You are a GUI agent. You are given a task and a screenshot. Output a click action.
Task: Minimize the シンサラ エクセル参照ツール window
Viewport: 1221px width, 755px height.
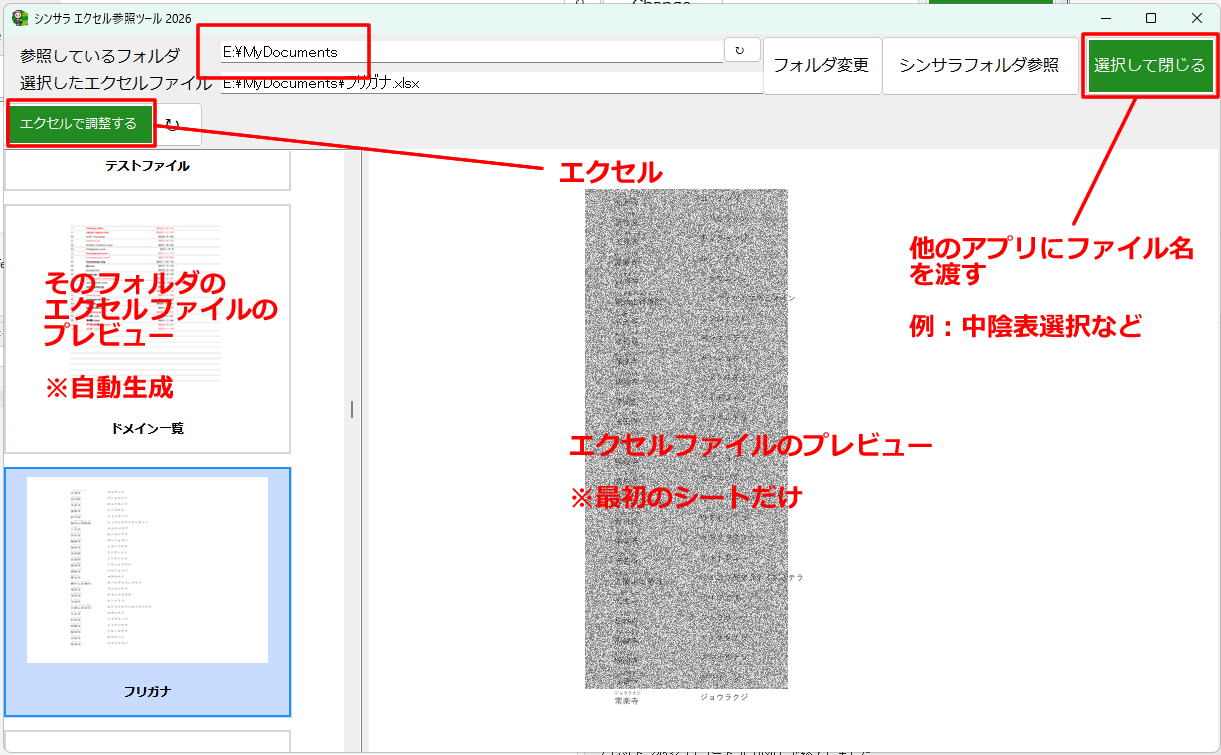click(x=1105, y=18)
